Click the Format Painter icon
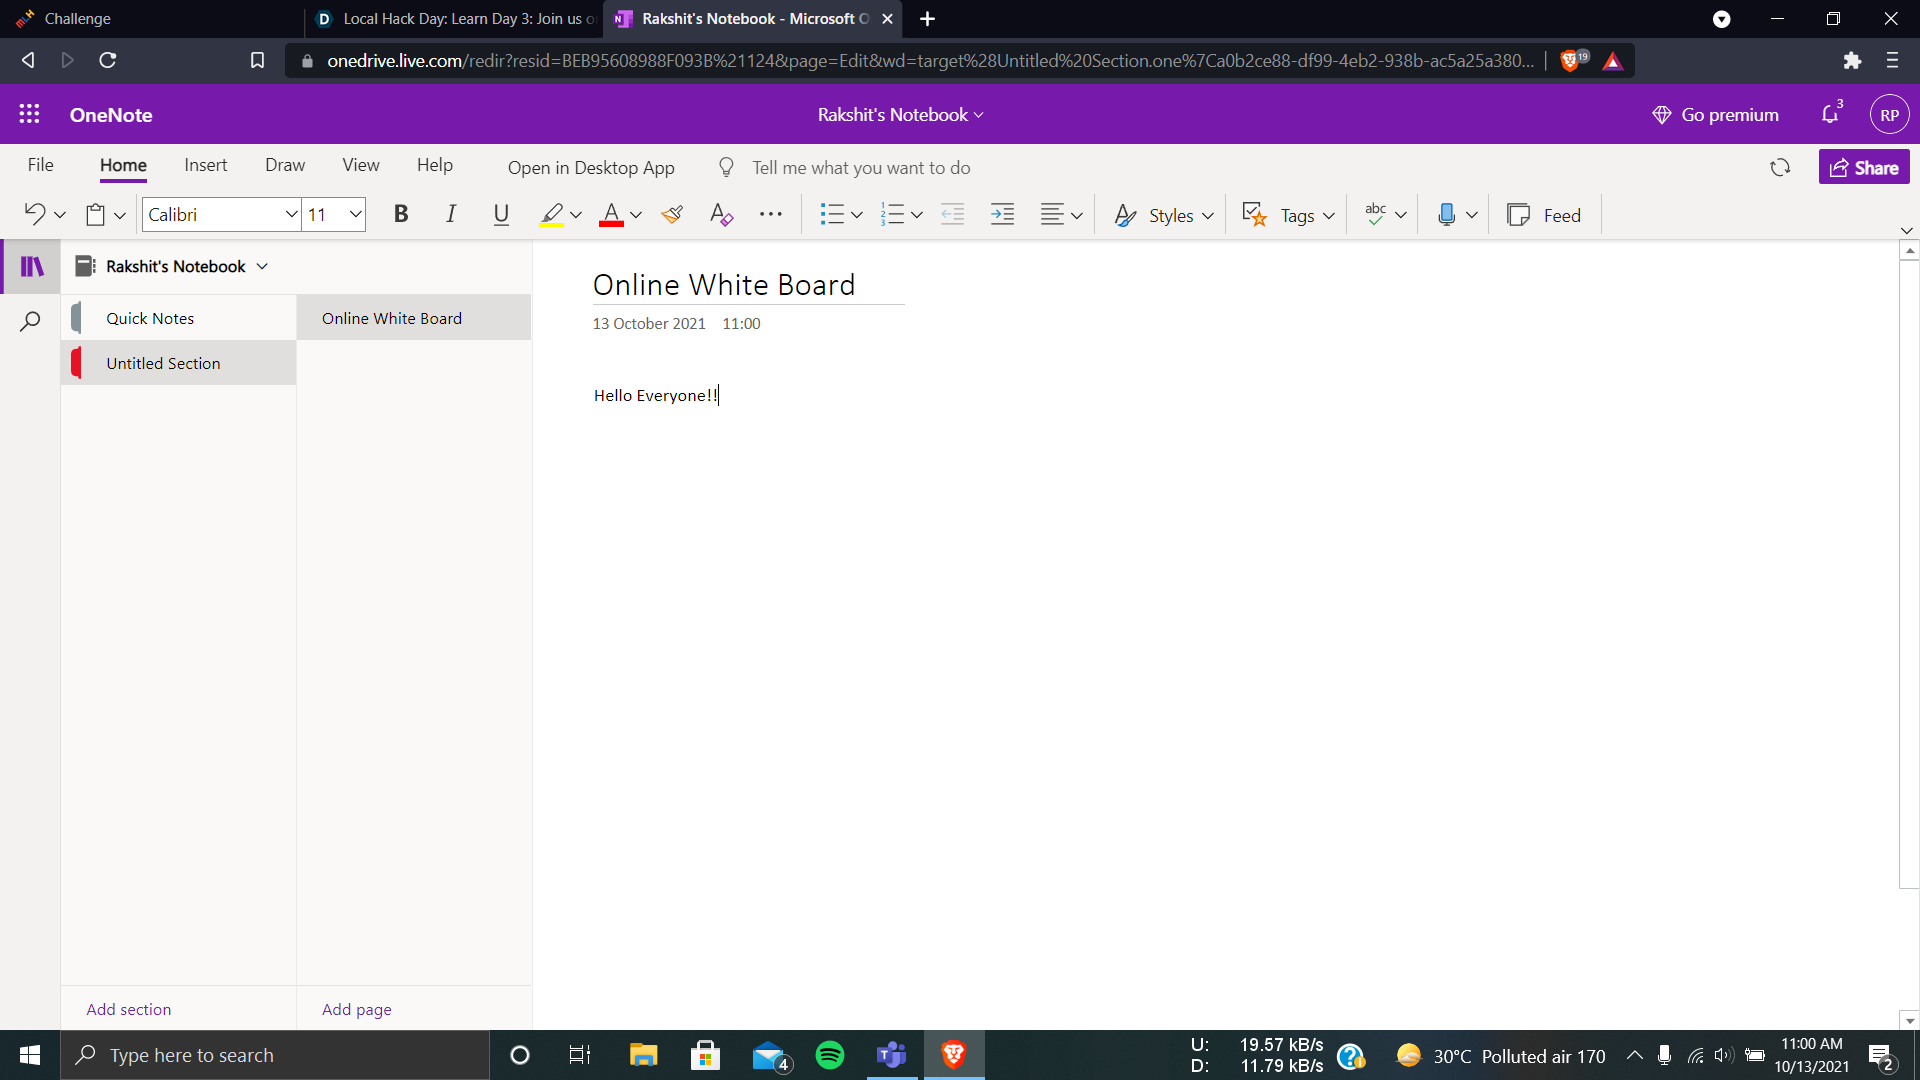This screenshot has width=1920, height=1080. [672, 215]
